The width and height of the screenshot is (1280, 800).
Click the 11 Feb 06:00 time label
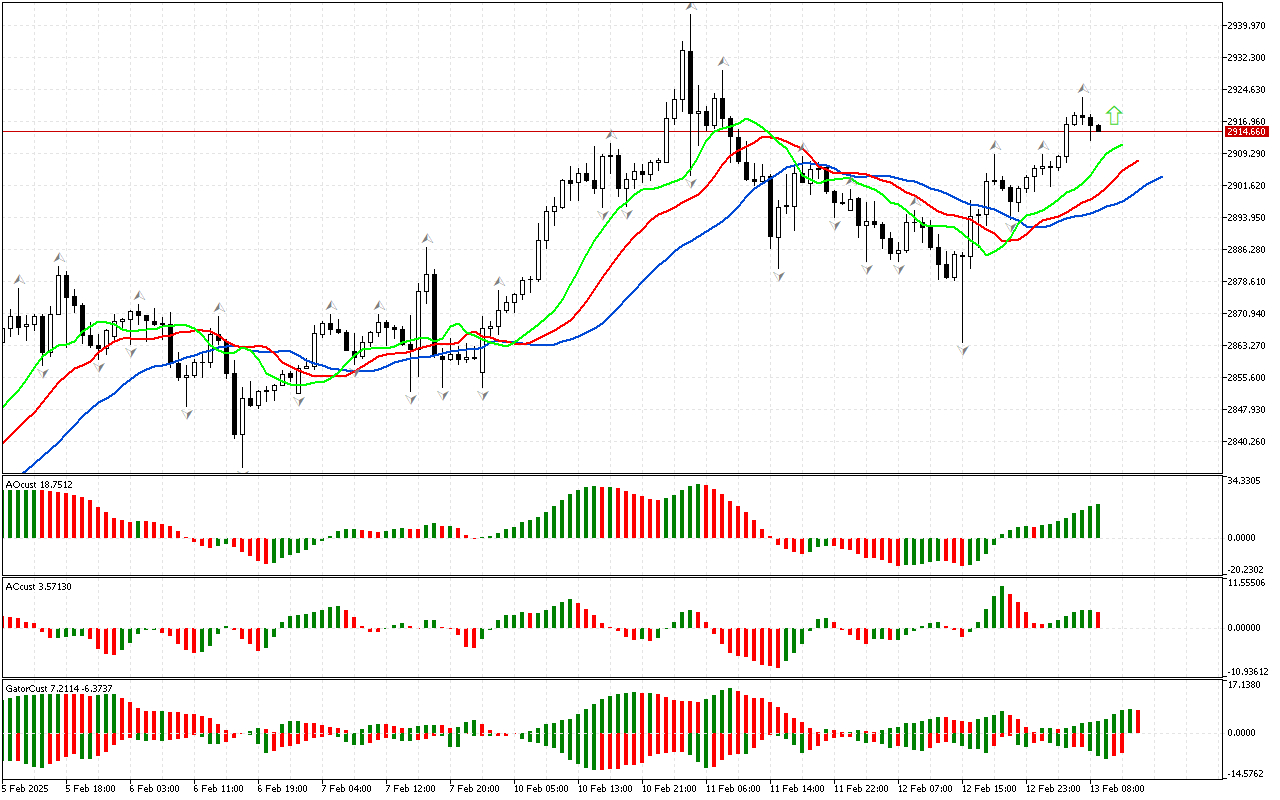click(732, 789)
